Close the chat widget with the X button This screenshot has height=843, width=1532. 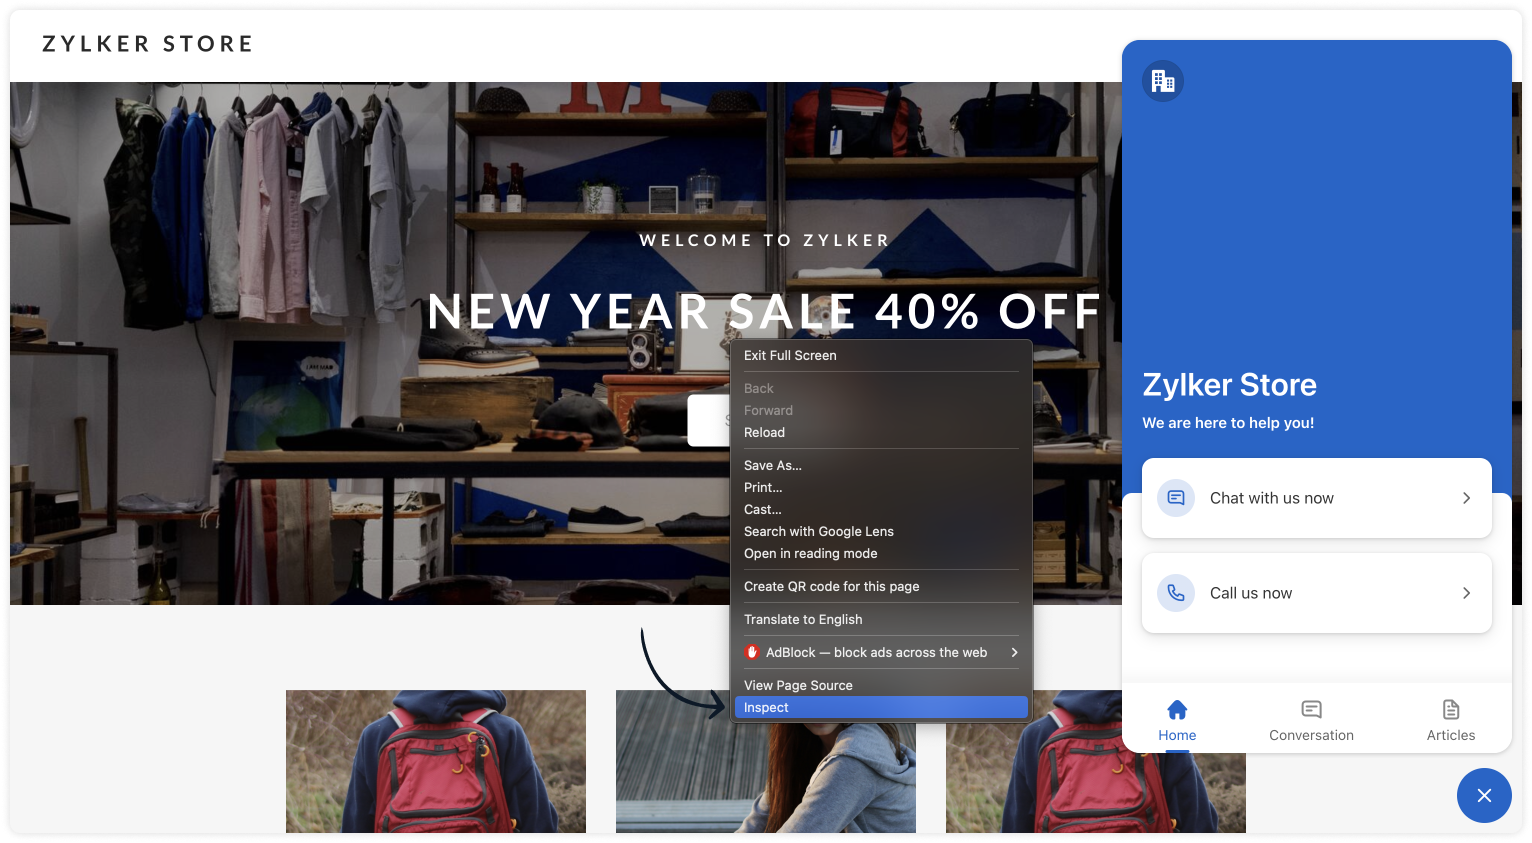point(1484,795)
